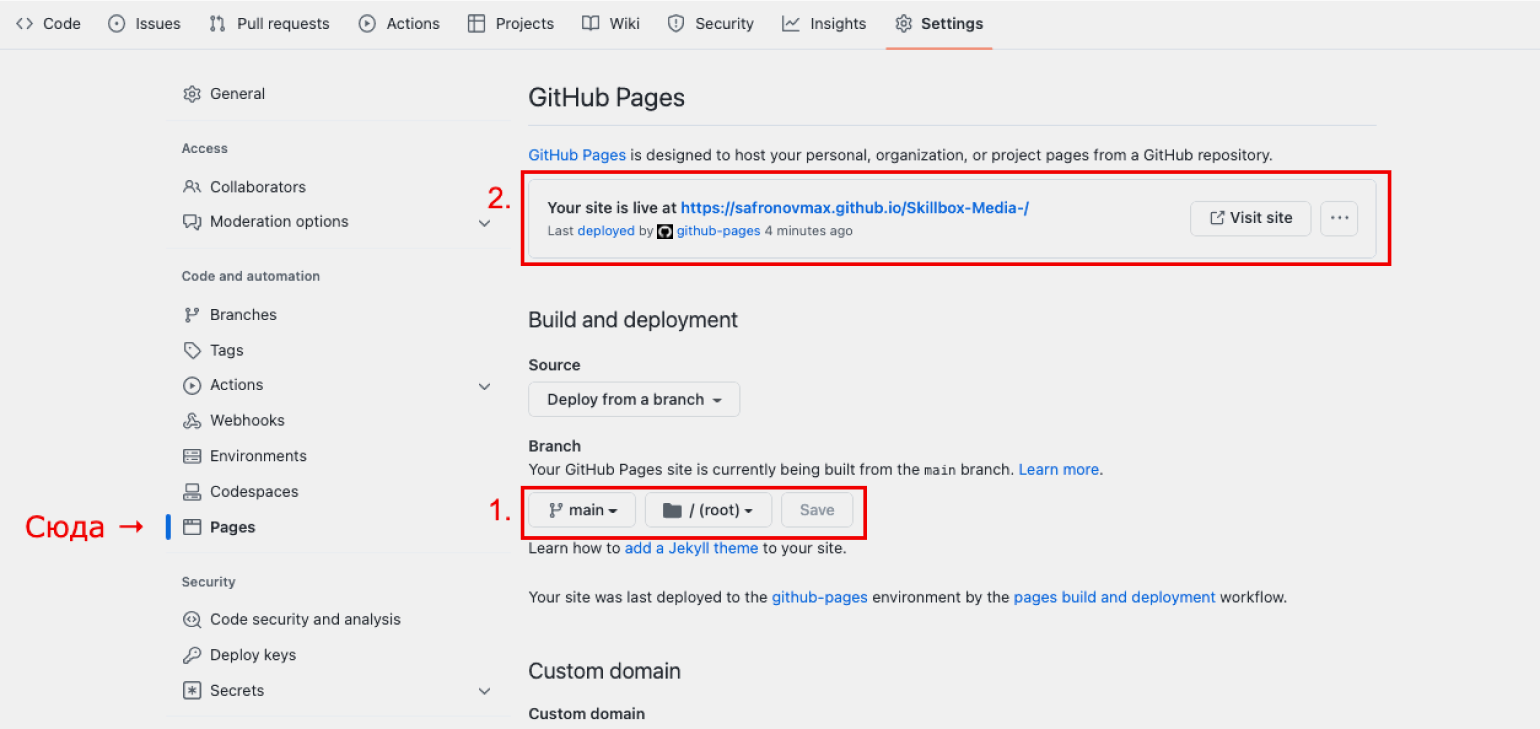Click the GitHub Pages documentation link
This screenshot has width=1540, height=729.
coord(577,155)
